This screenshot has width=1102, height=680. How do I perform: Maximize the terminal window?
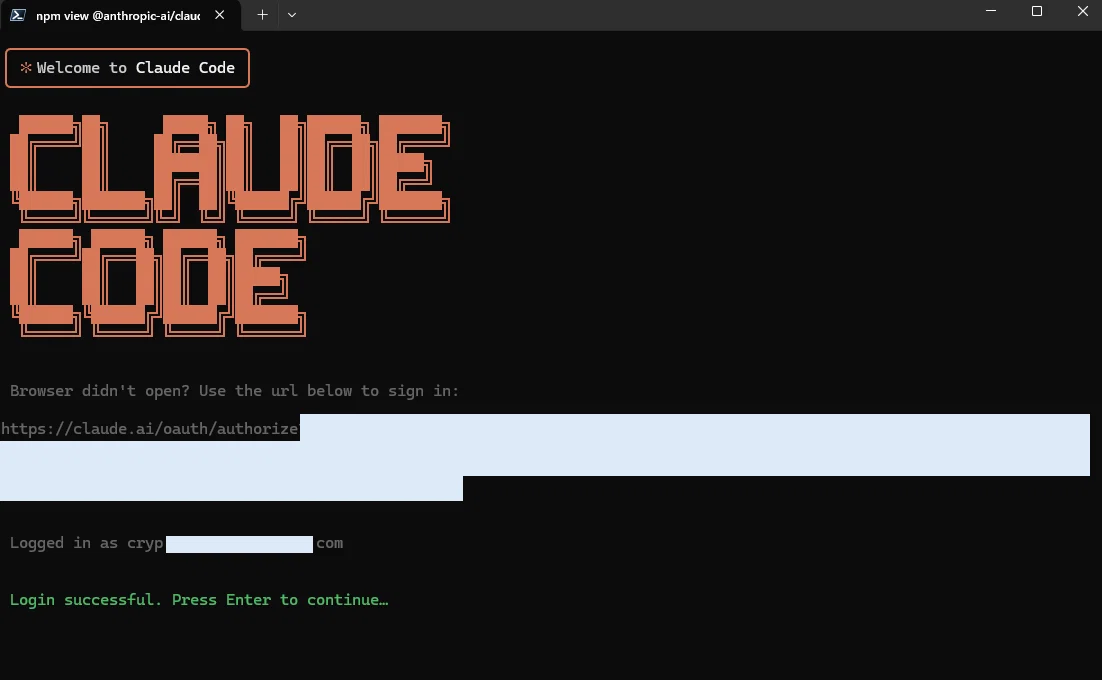[x=1037, y=11]
